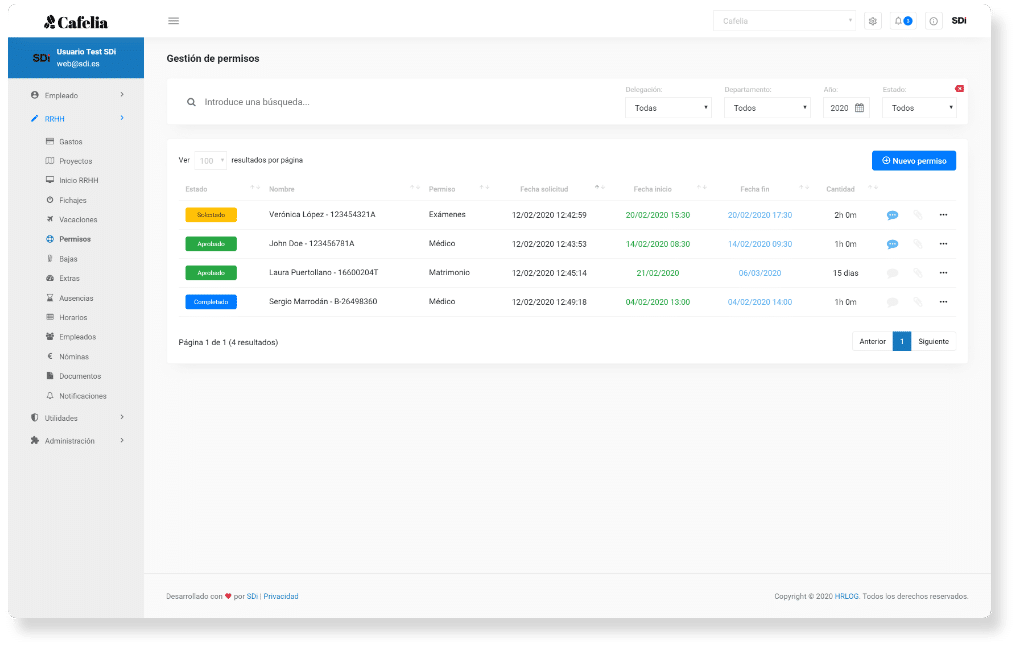Open more options for Sergio Marrodán row

(x=943, y=302)
